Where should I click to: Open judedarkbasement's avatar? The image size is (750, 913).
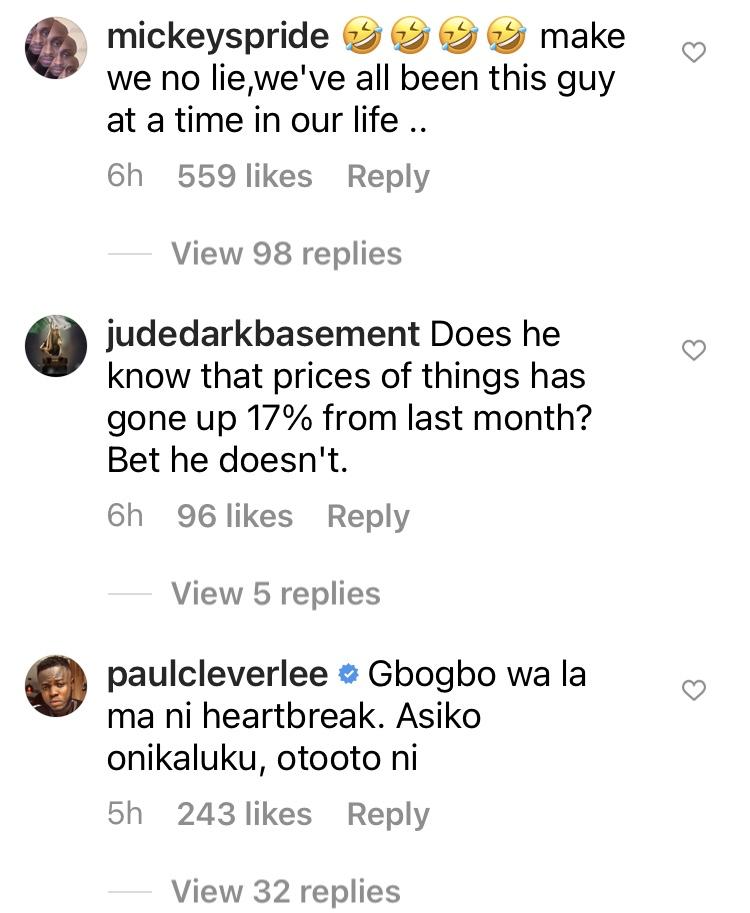55,345
